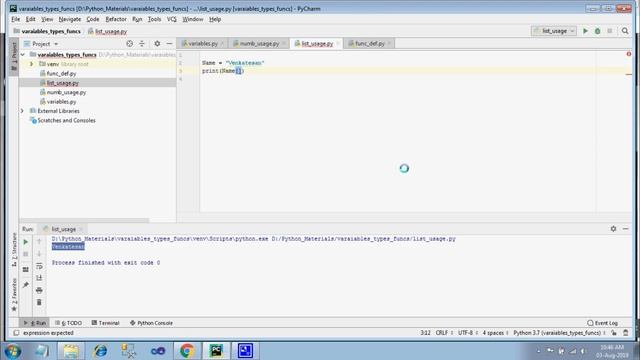Start debugging with the bug icon

[598, 31]
